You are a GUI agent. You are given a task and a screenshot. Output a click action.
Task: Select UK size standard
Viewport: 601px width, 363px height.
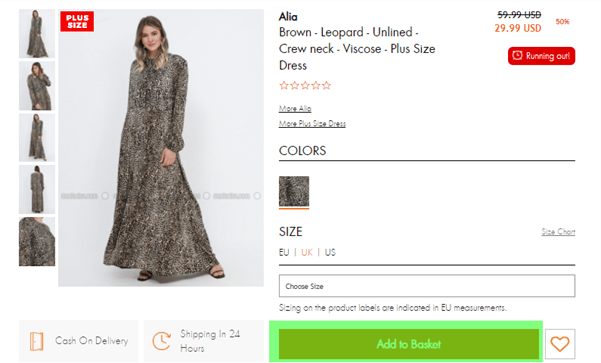click(307, 252)
